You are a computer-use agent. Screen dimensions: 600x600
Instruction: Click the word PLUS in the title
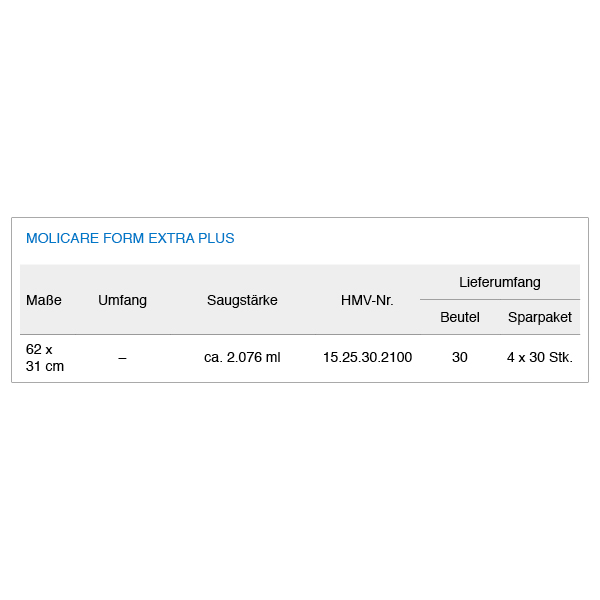point(216,238)
